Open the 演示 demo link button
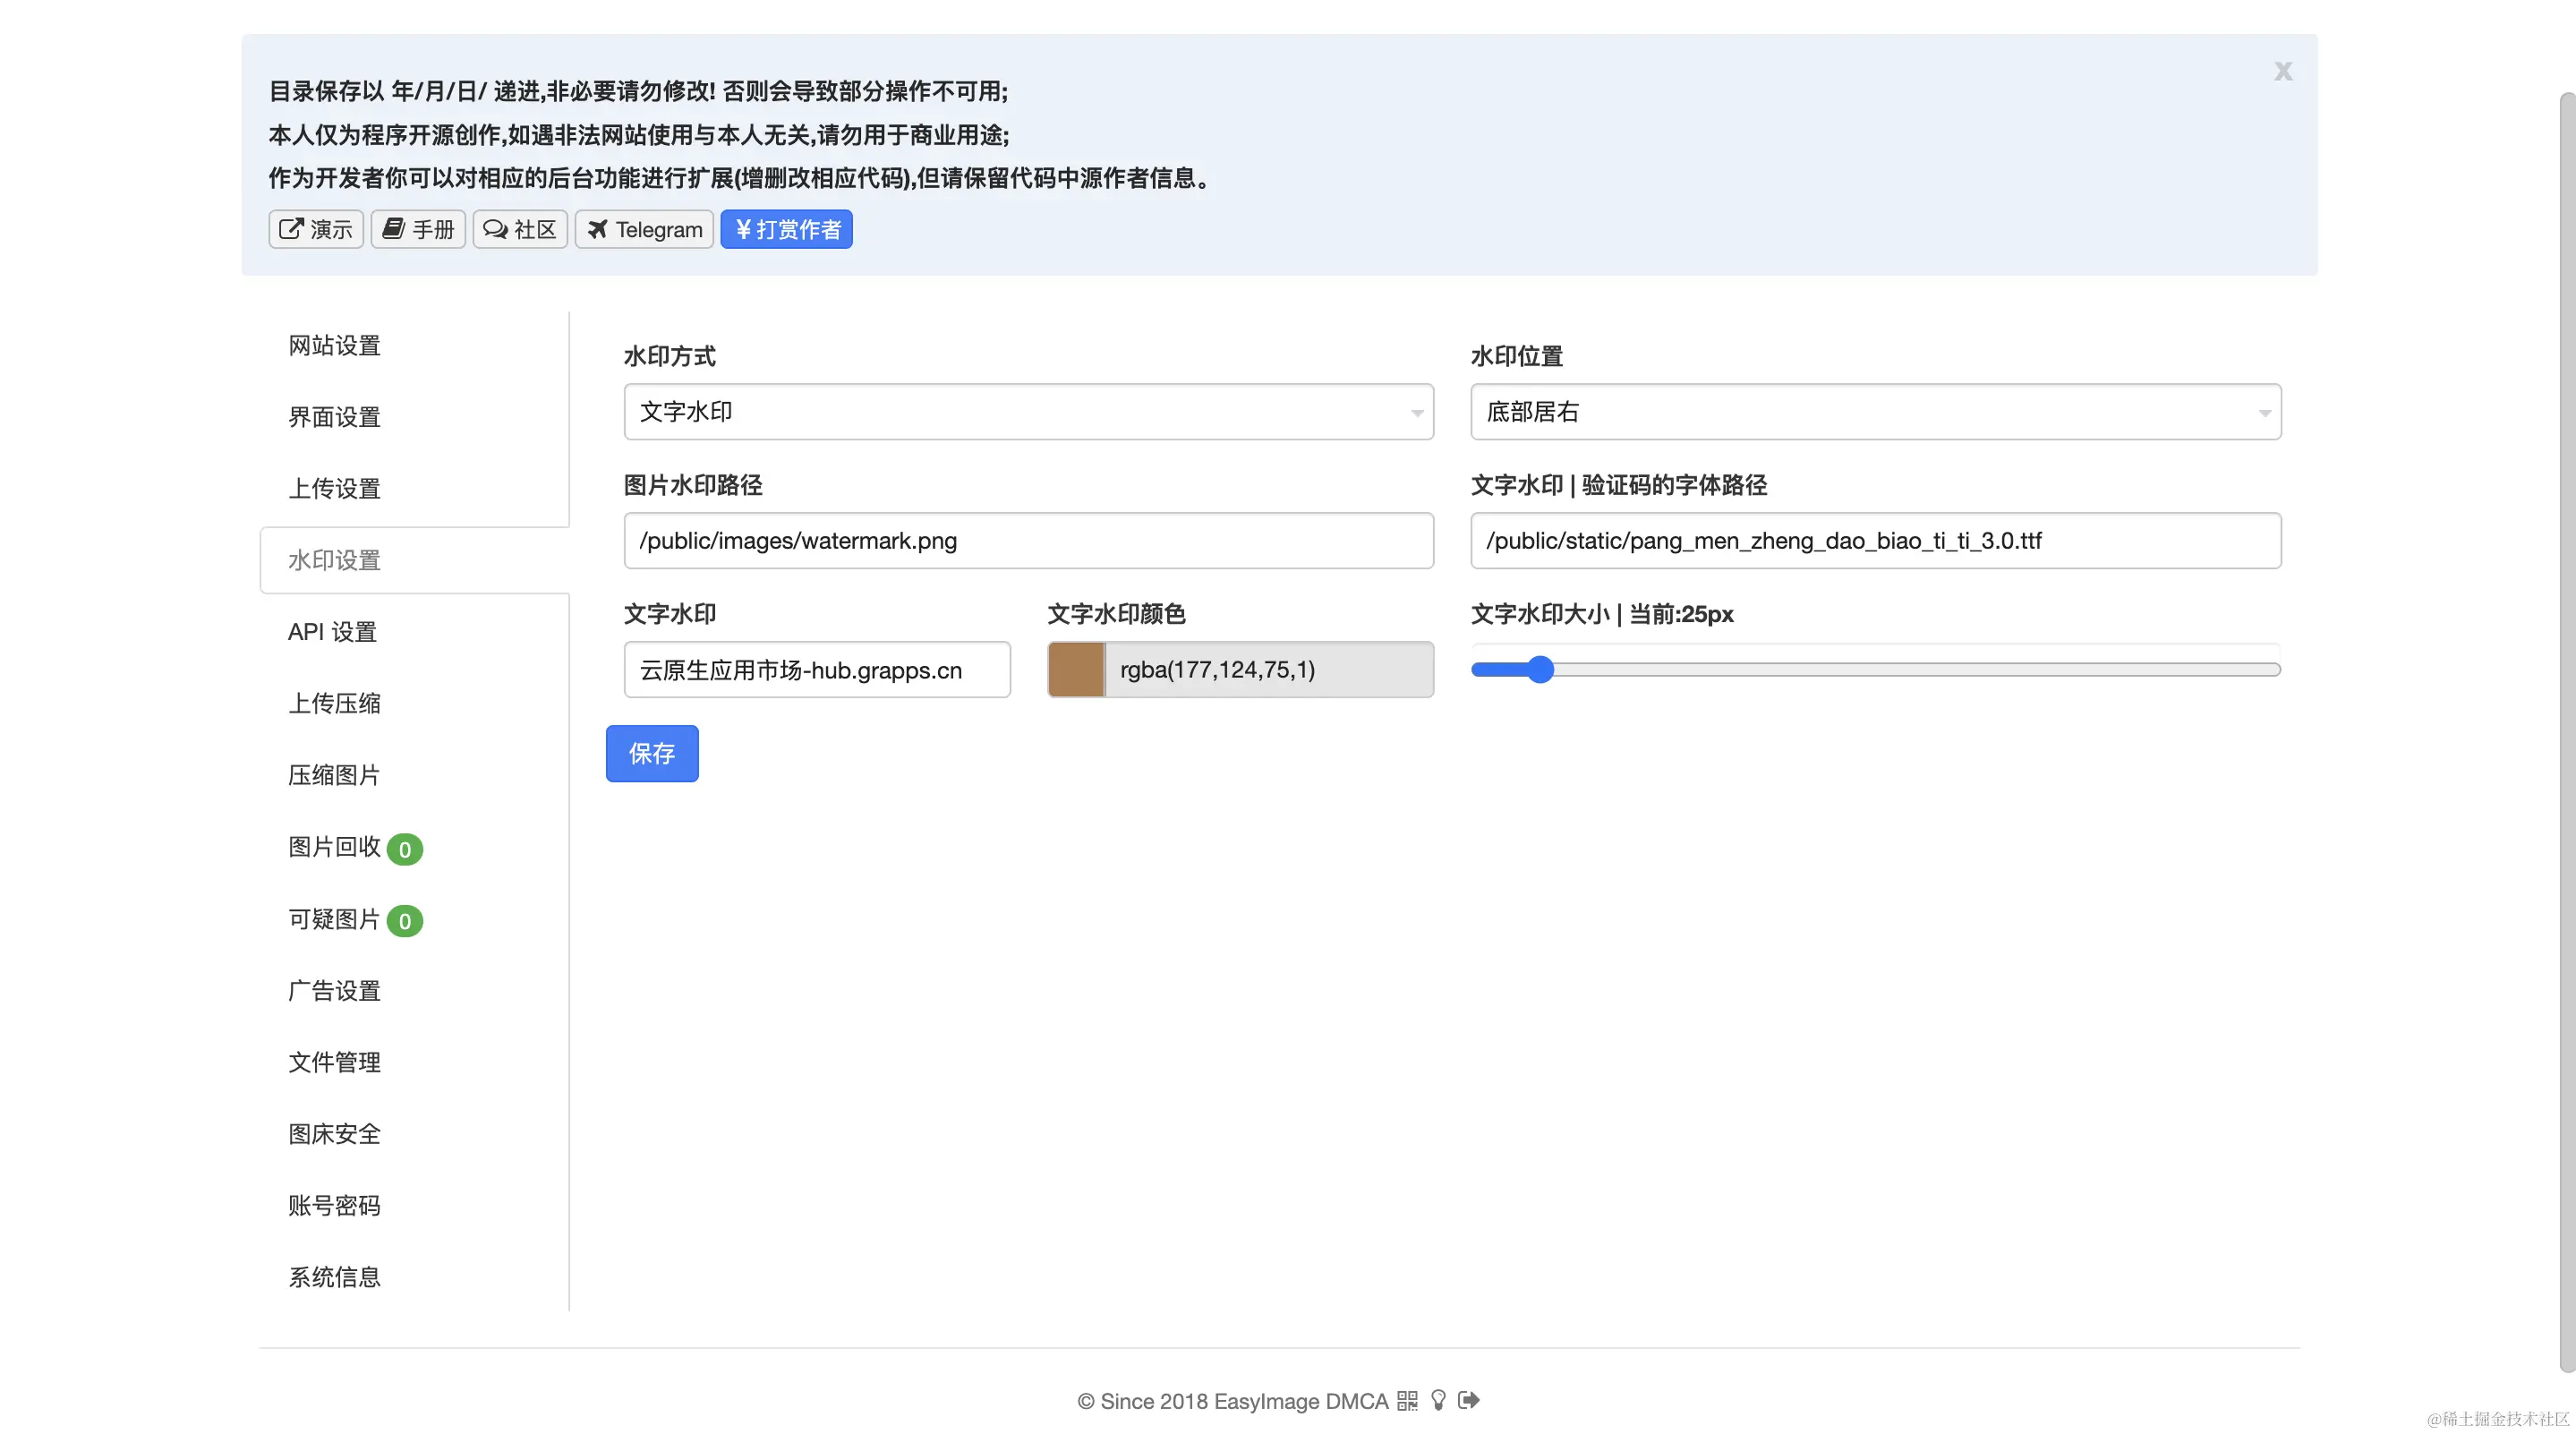The image size is (2576, 1434). point(316,229)
